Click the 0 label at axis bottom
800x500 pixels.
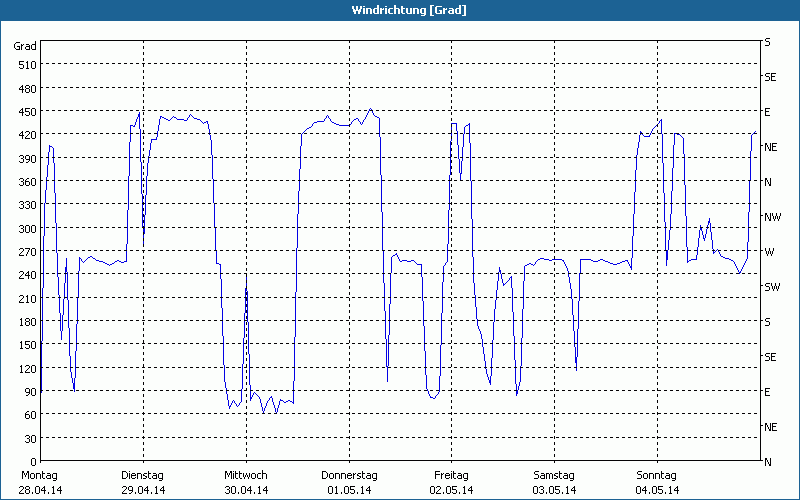coord(32,462)
